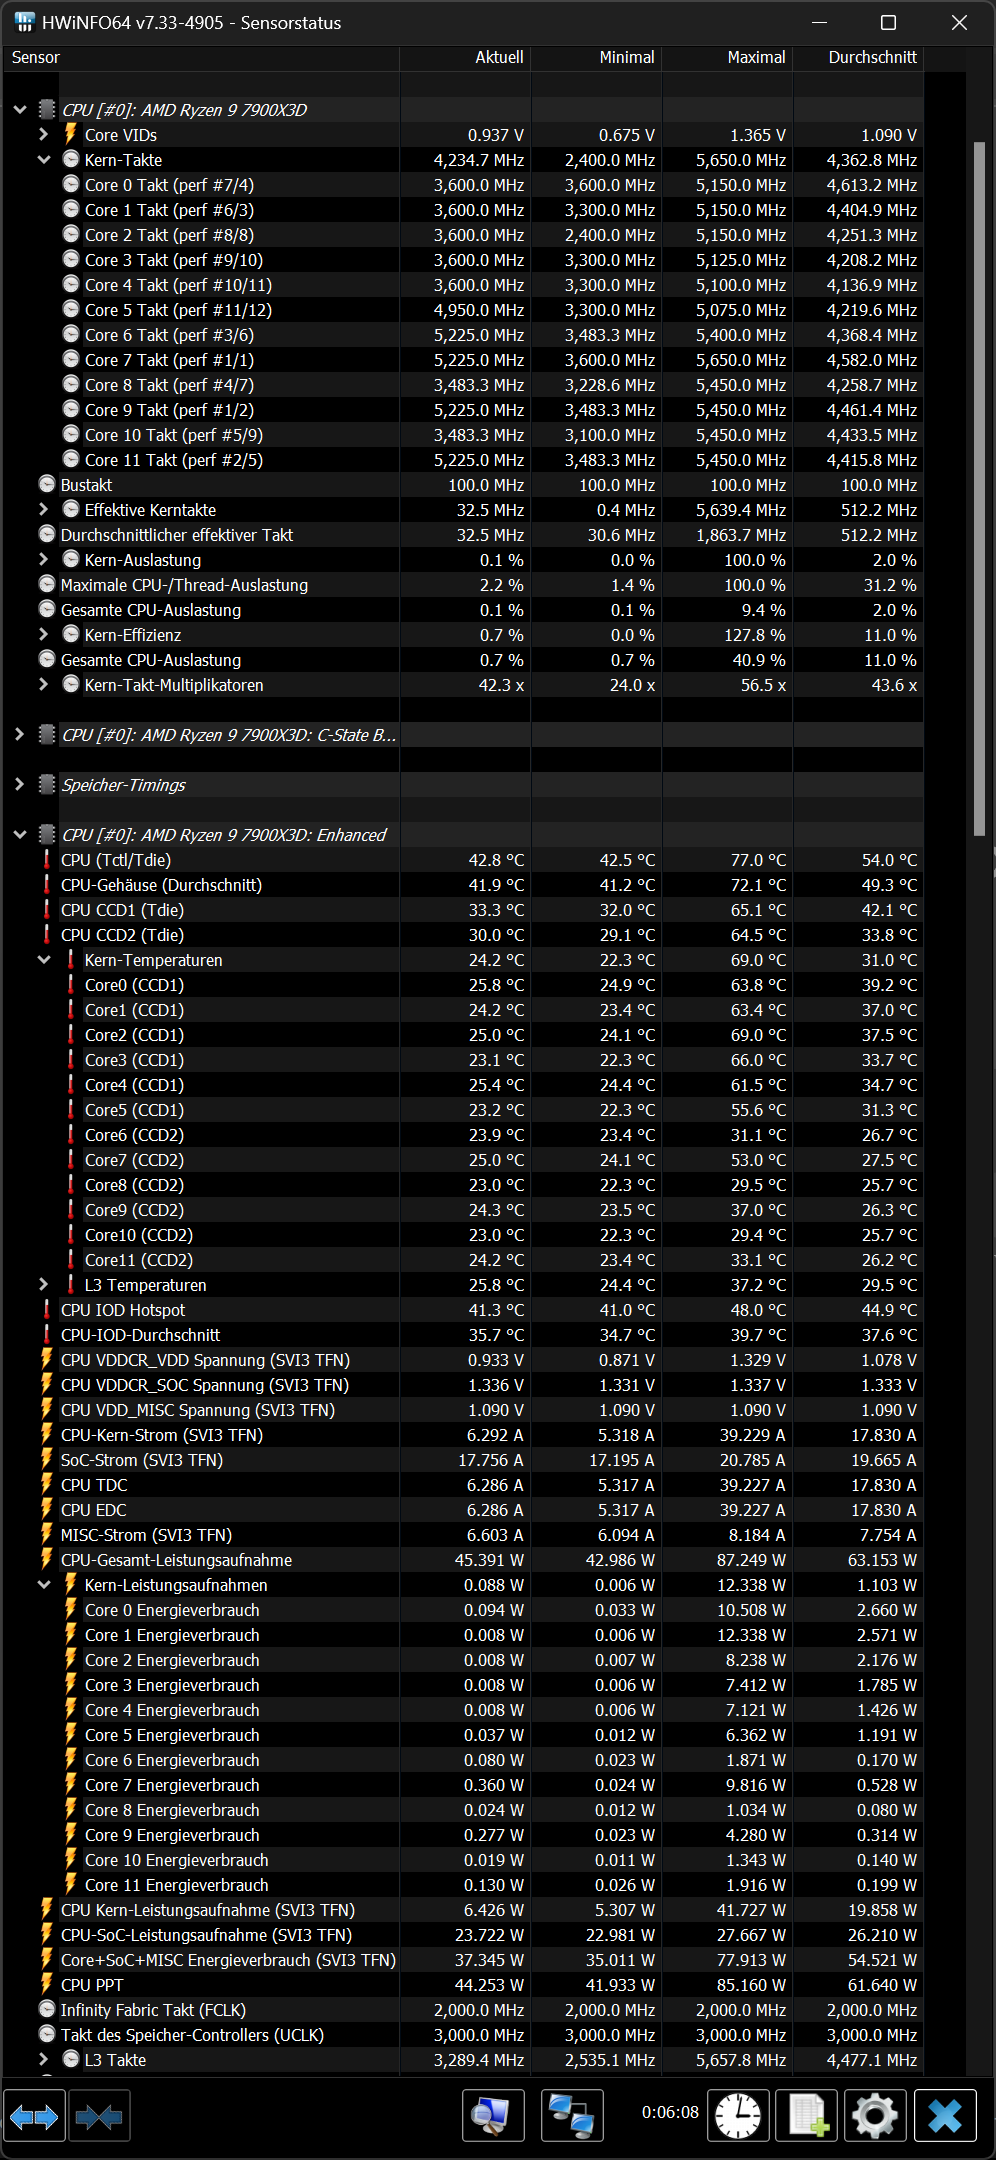Viewport: 996px width, 2160px height.
Task: Click the HWiNFO64 title bar app icon
Action: (25, 22)
